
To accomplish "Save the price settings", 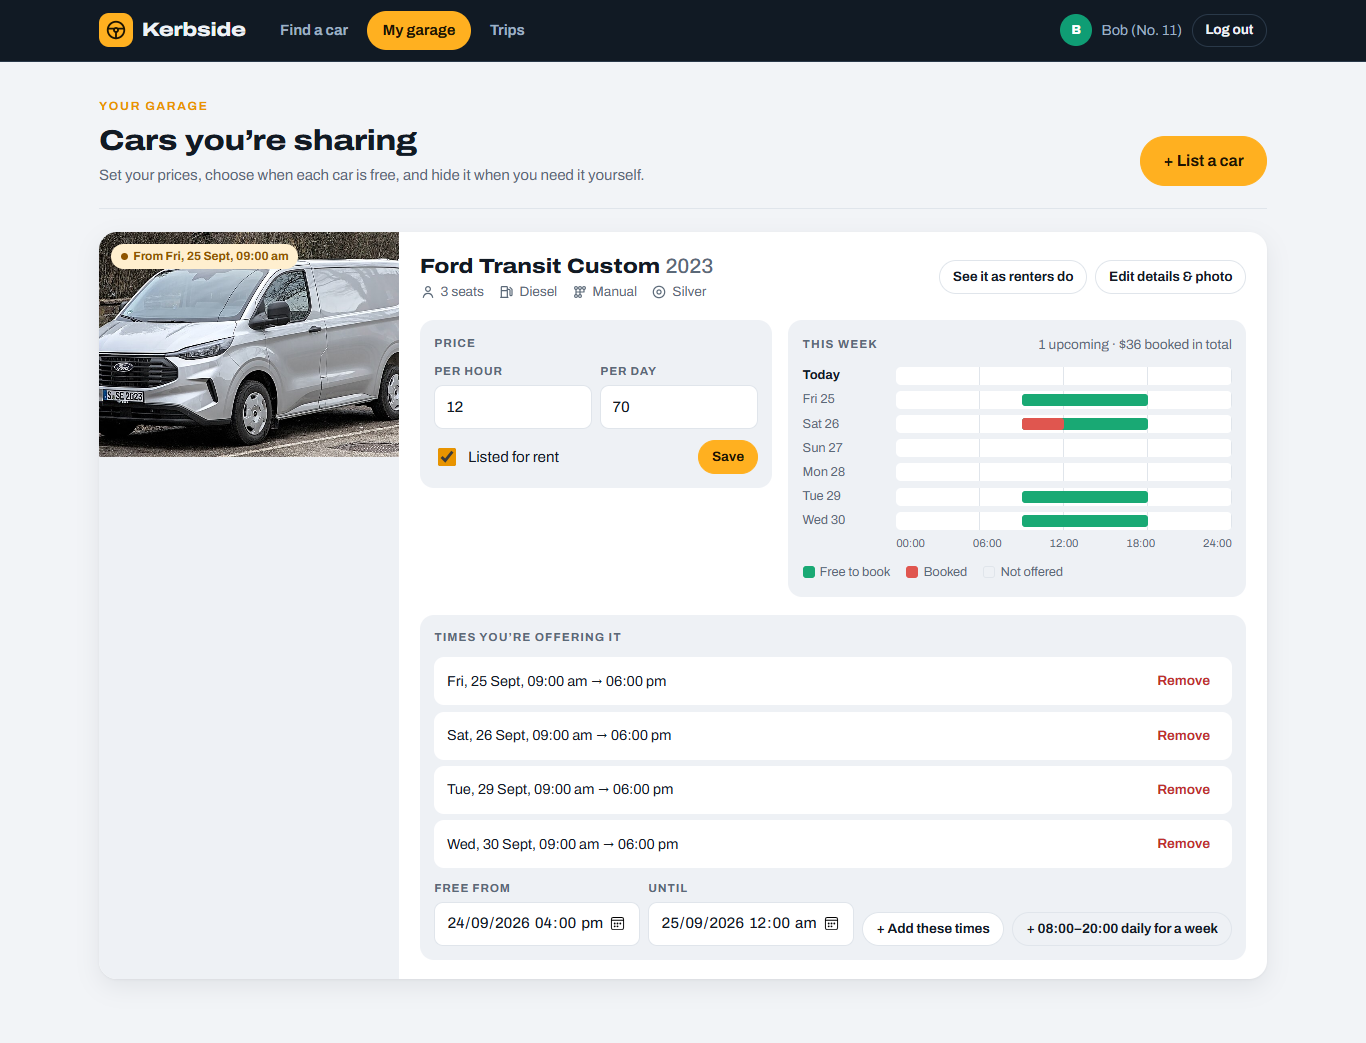I will point(728,457).
